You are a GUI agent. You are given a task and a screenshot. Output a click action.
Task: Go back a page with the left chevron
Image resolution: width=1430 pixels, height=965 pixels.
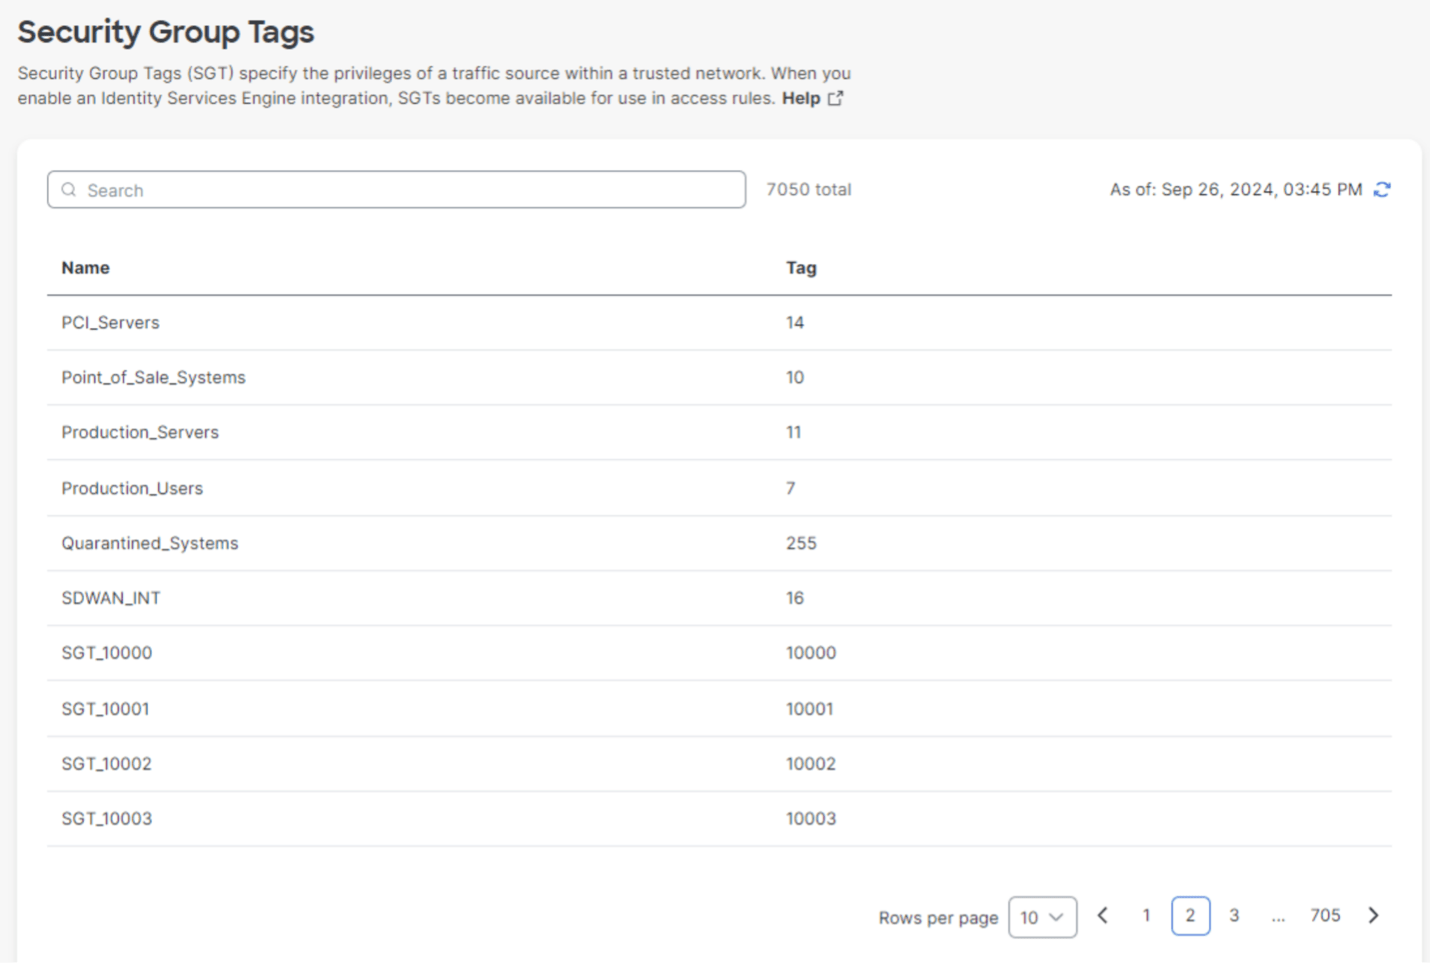[x=1103, y=915]
